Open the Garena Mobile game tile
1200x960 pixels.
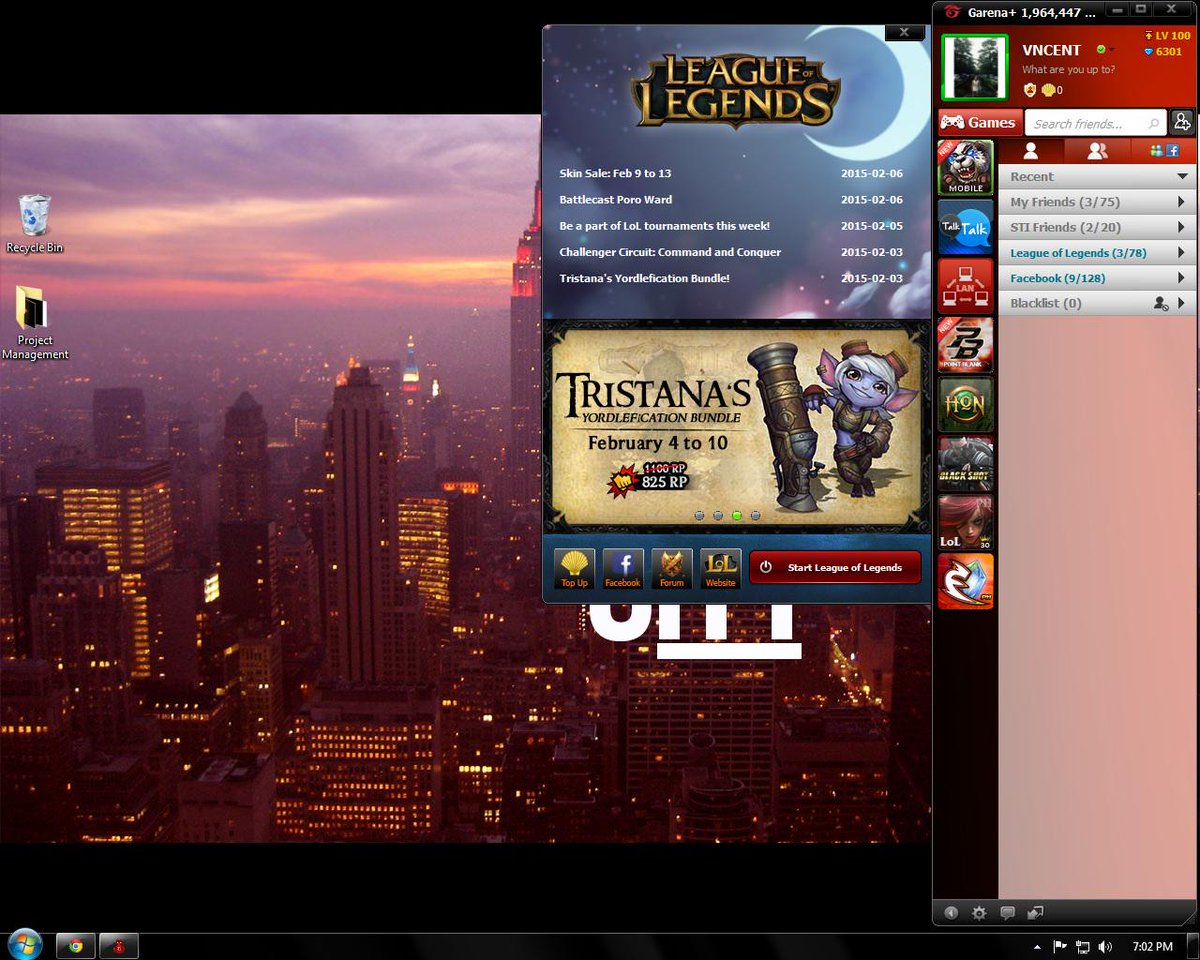[x=965, y=167]
